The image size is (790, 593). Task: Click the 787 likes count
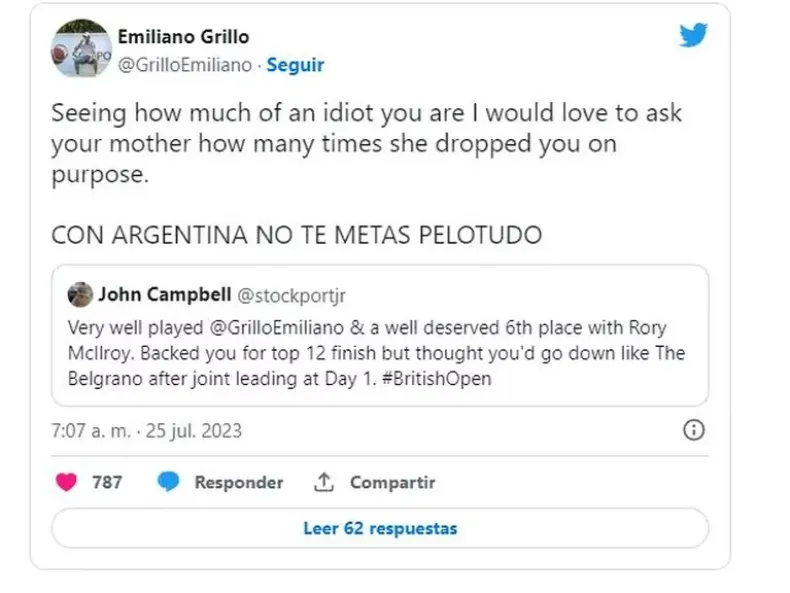(x=107, y=482)
